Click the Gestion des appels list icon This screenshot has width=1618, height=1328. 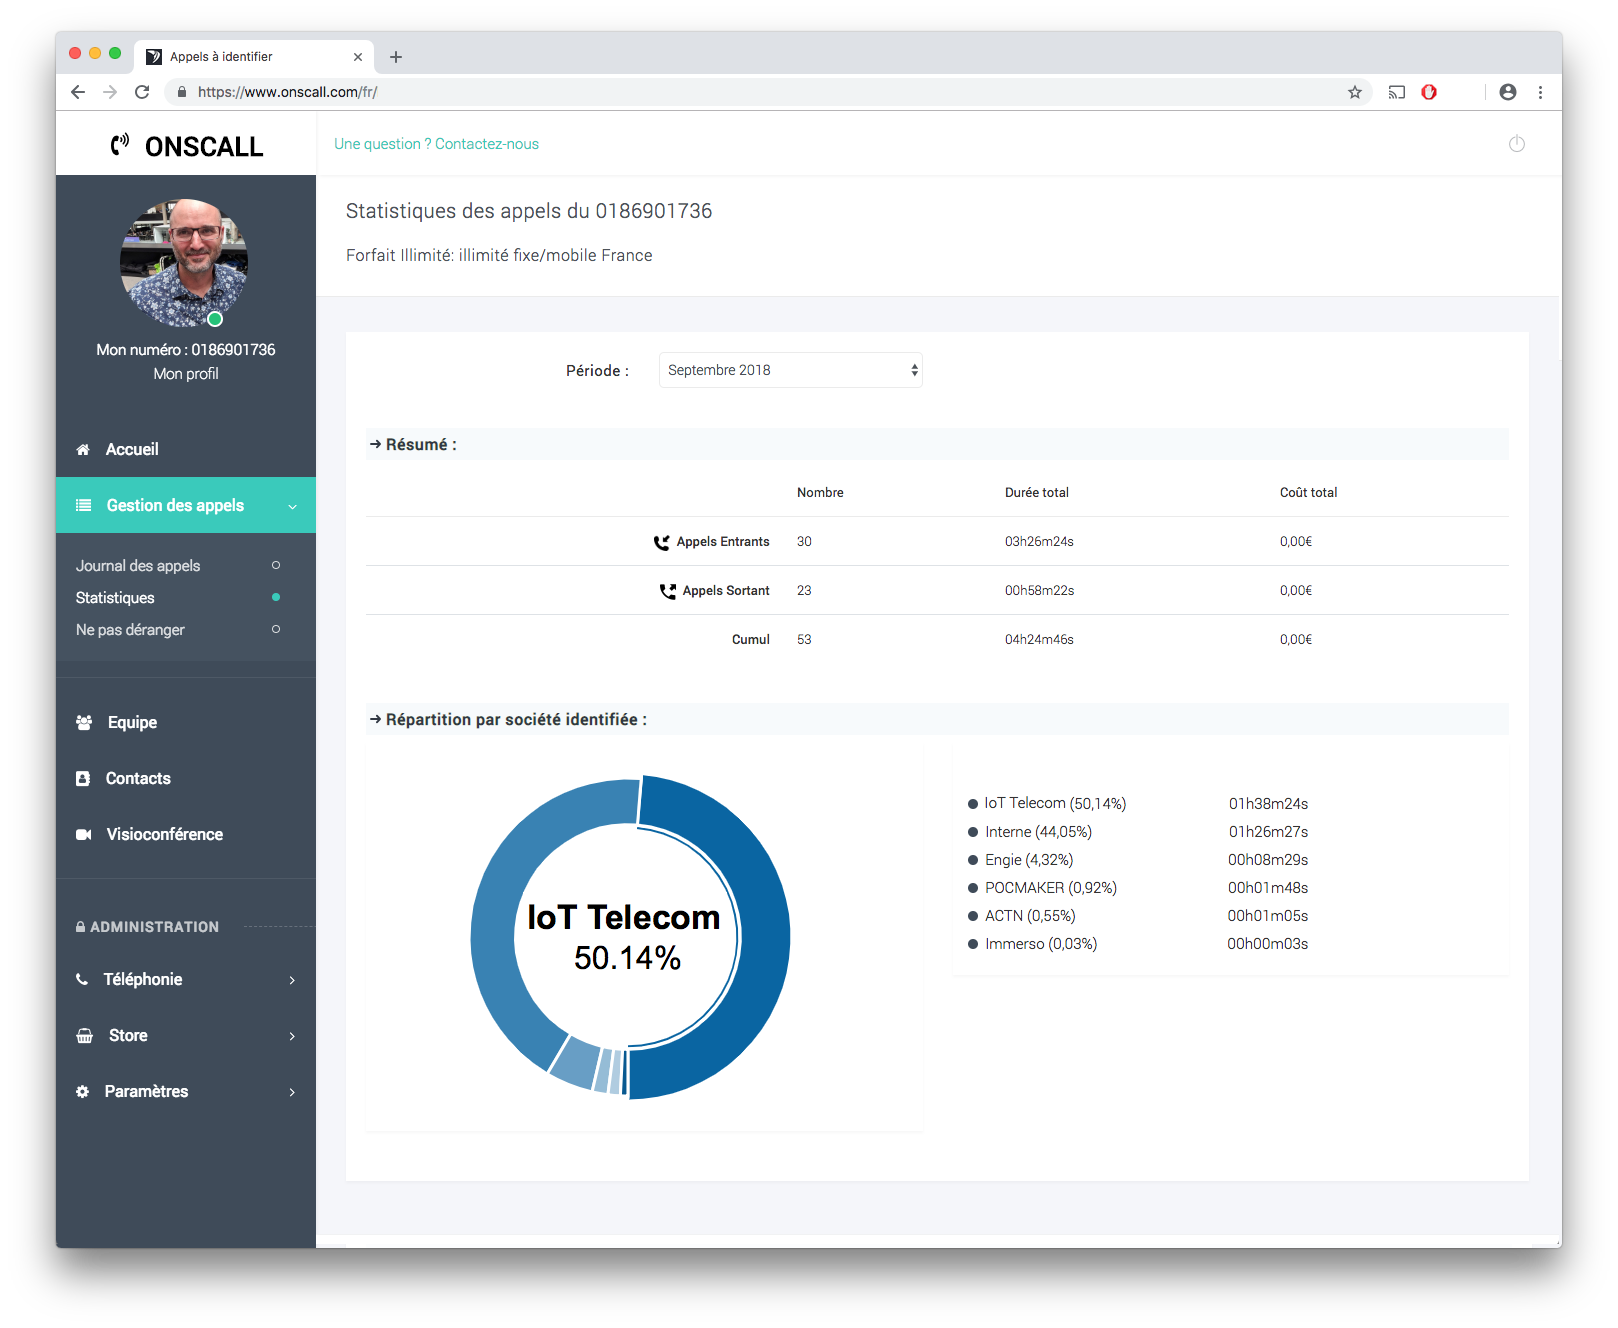pyautogui.click(x=84, y=505)
